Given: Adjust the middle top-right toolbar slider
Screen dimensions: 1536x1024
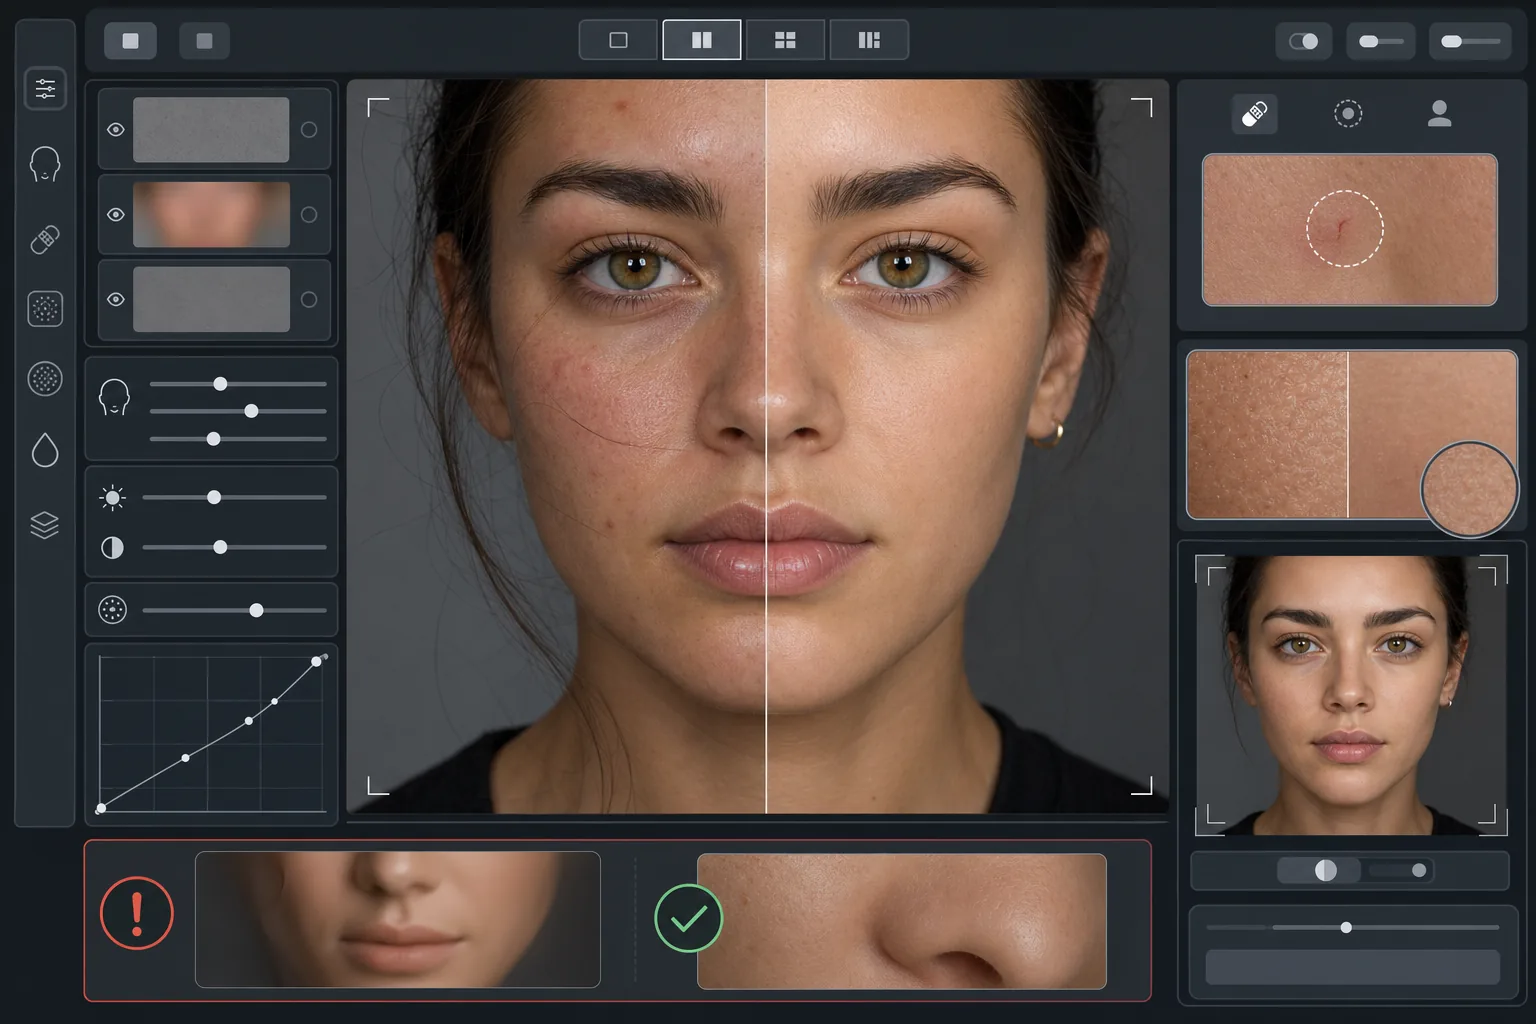Looking at the screenshot, I should coord(1380,41).
